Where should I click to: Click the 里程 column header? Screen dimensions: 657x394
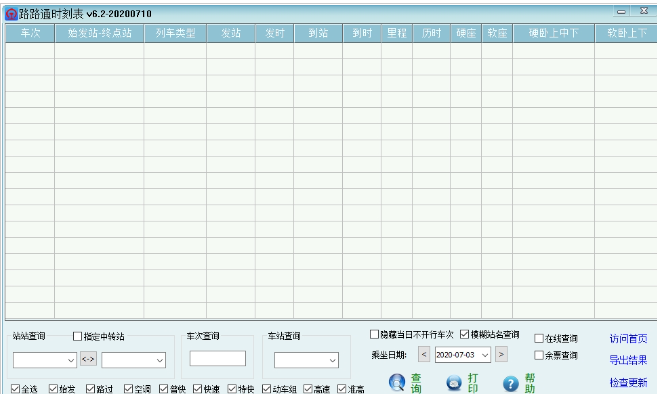pos(397,33)
